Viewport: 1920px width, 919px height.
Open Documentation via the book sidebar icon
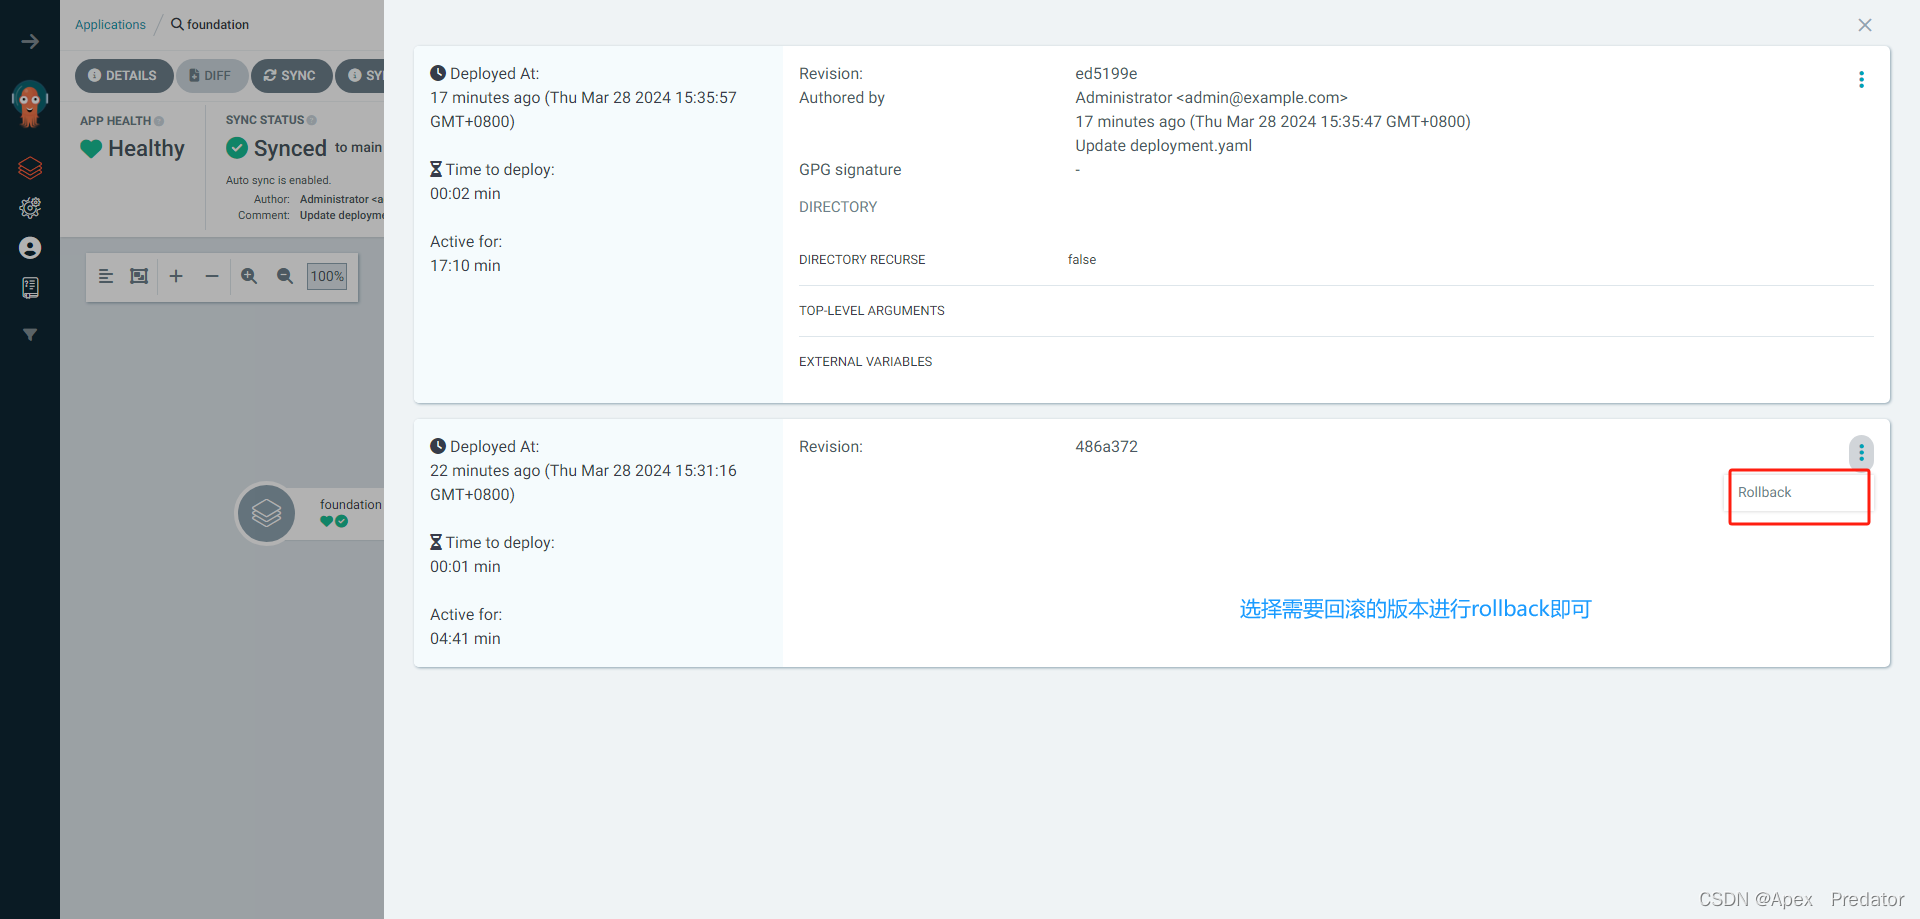(x=30, y=288)
